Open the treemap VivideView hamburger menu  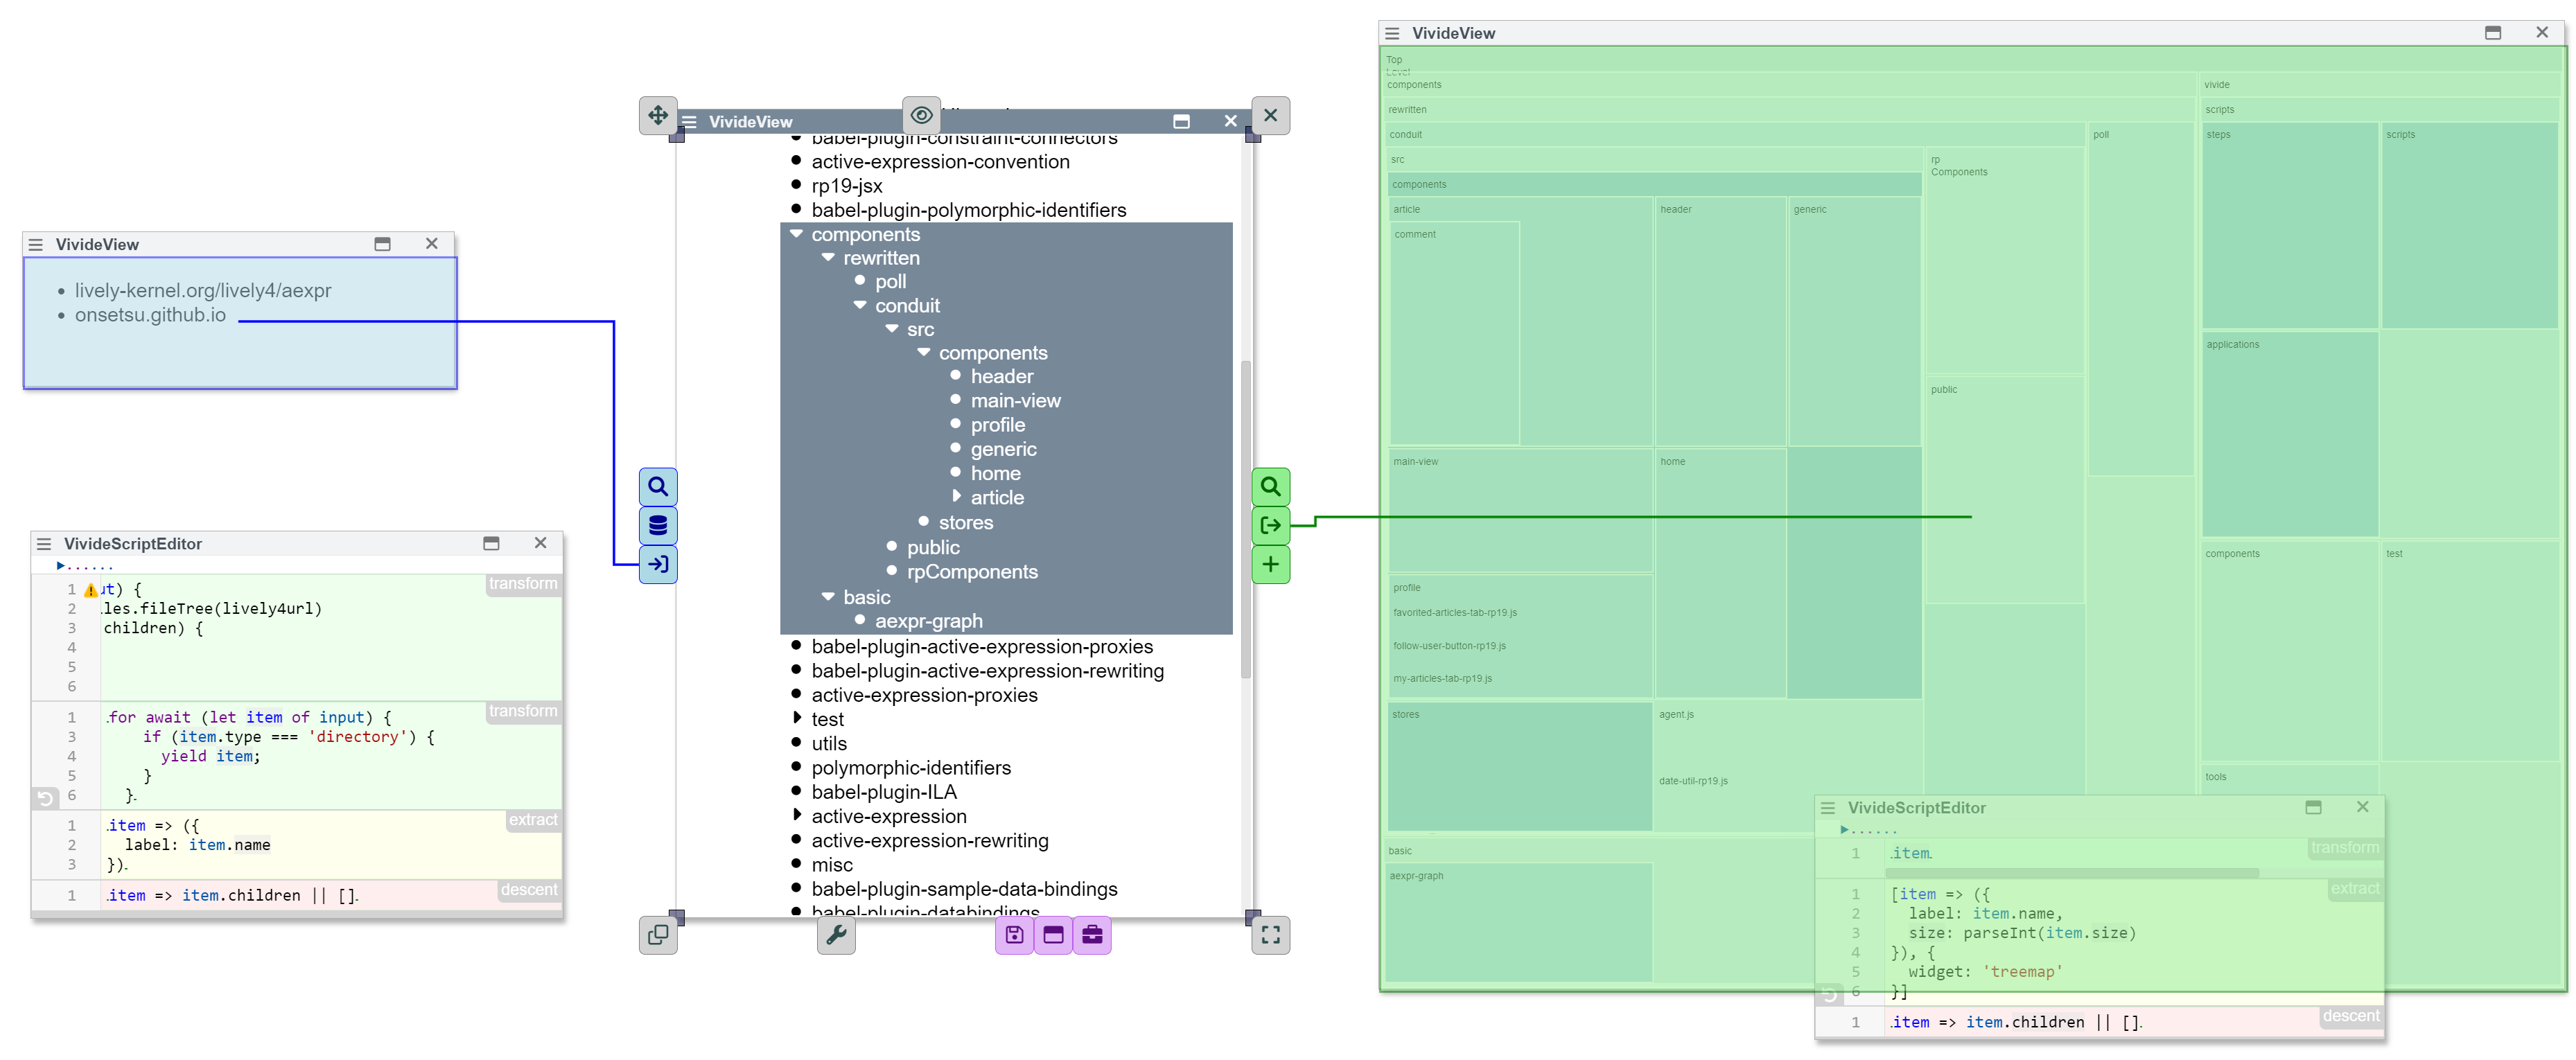pos(1392,33)
